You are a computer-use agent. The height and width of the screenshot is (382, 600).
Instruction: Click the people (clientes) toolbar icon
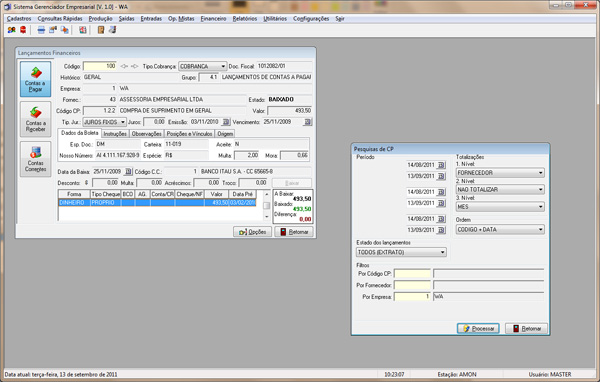[11, 30]
